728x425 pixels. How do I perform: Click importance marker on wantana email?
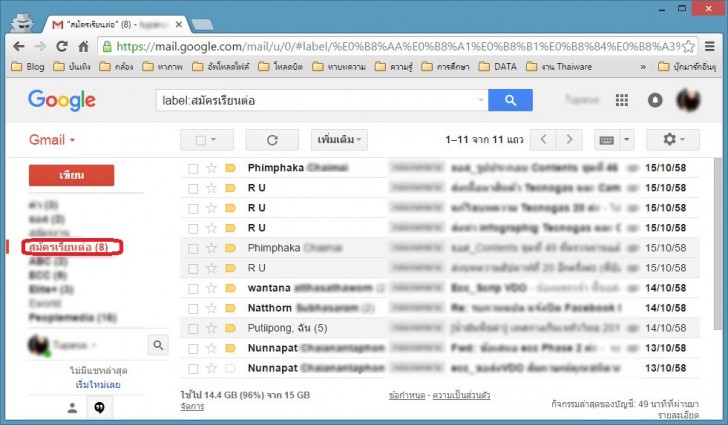pos(230,288)
